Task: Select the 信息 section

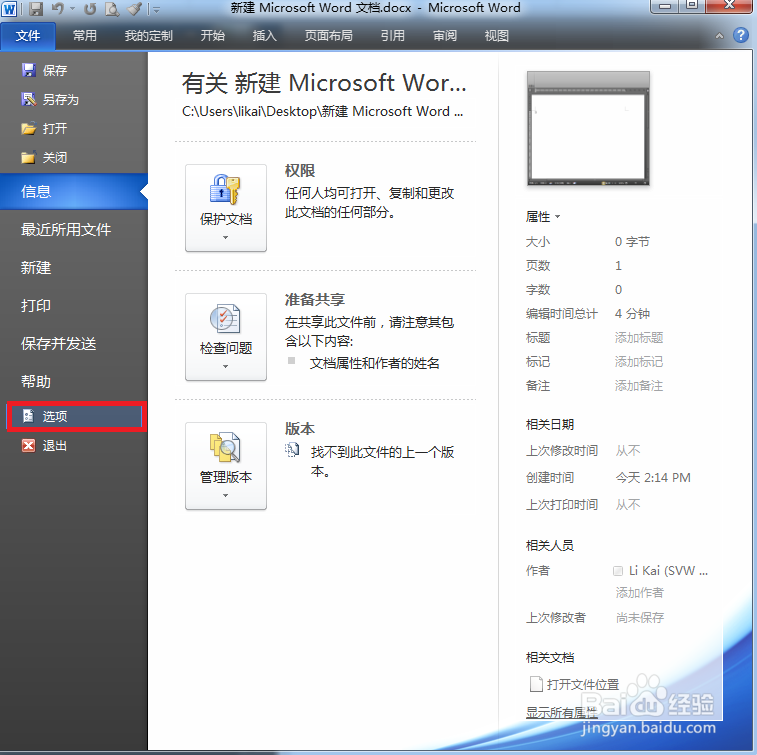Action: coord(74,192)
